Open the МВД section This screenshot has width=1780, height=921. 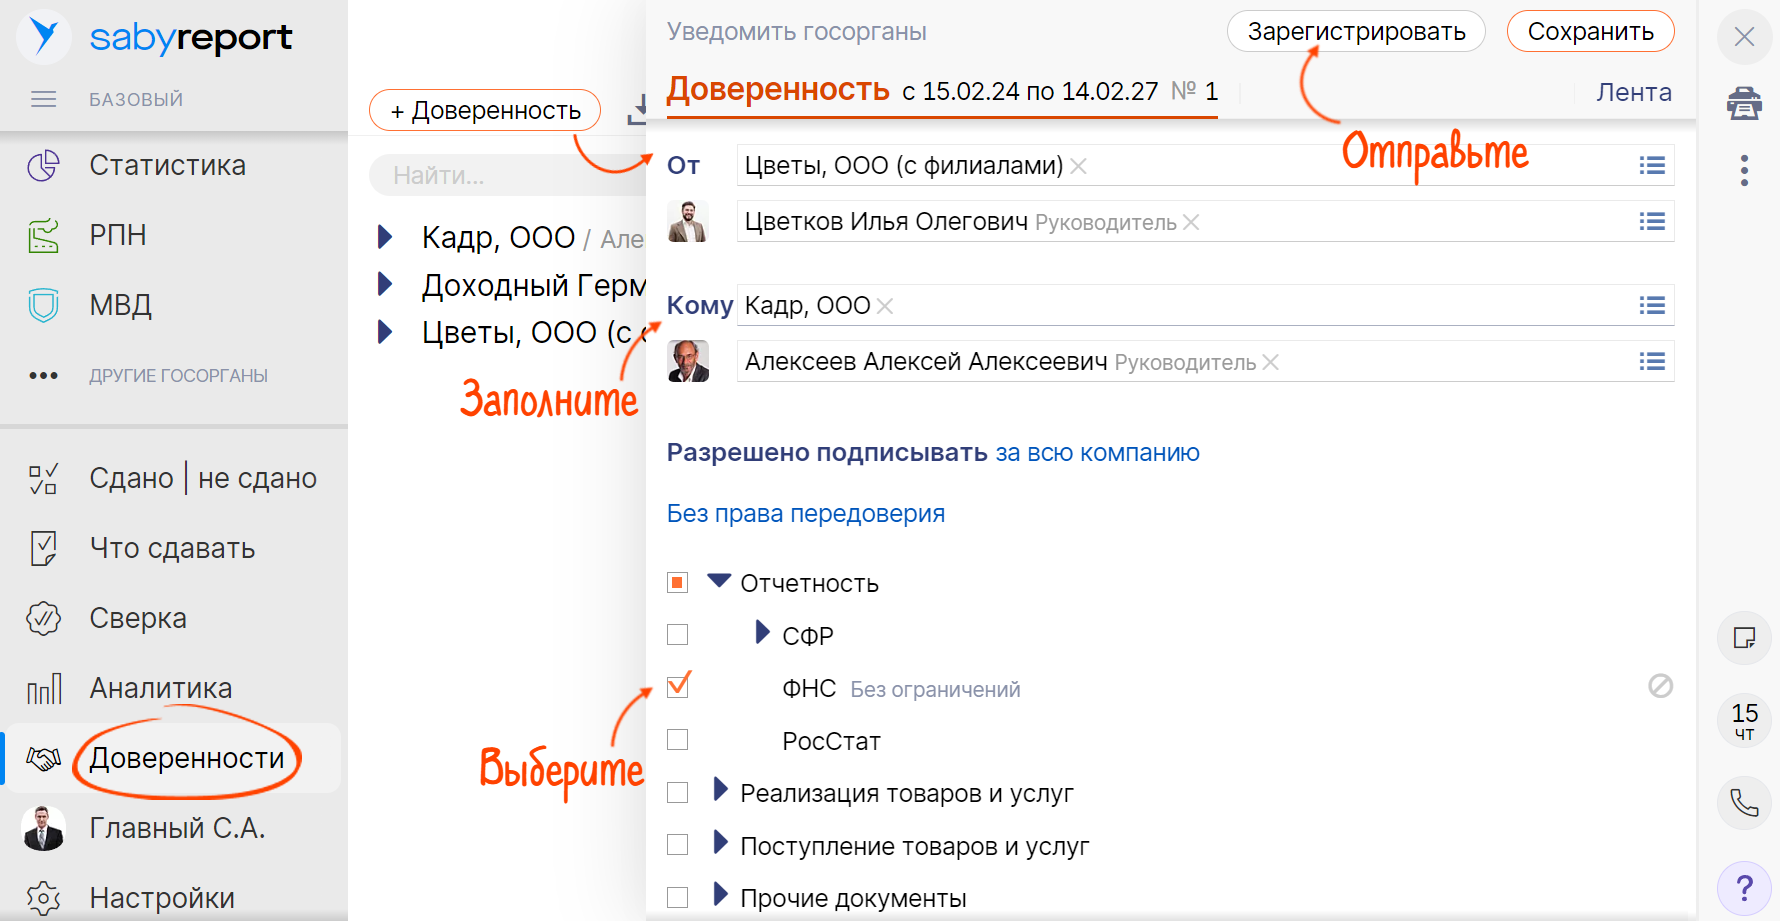click(121, 305)
